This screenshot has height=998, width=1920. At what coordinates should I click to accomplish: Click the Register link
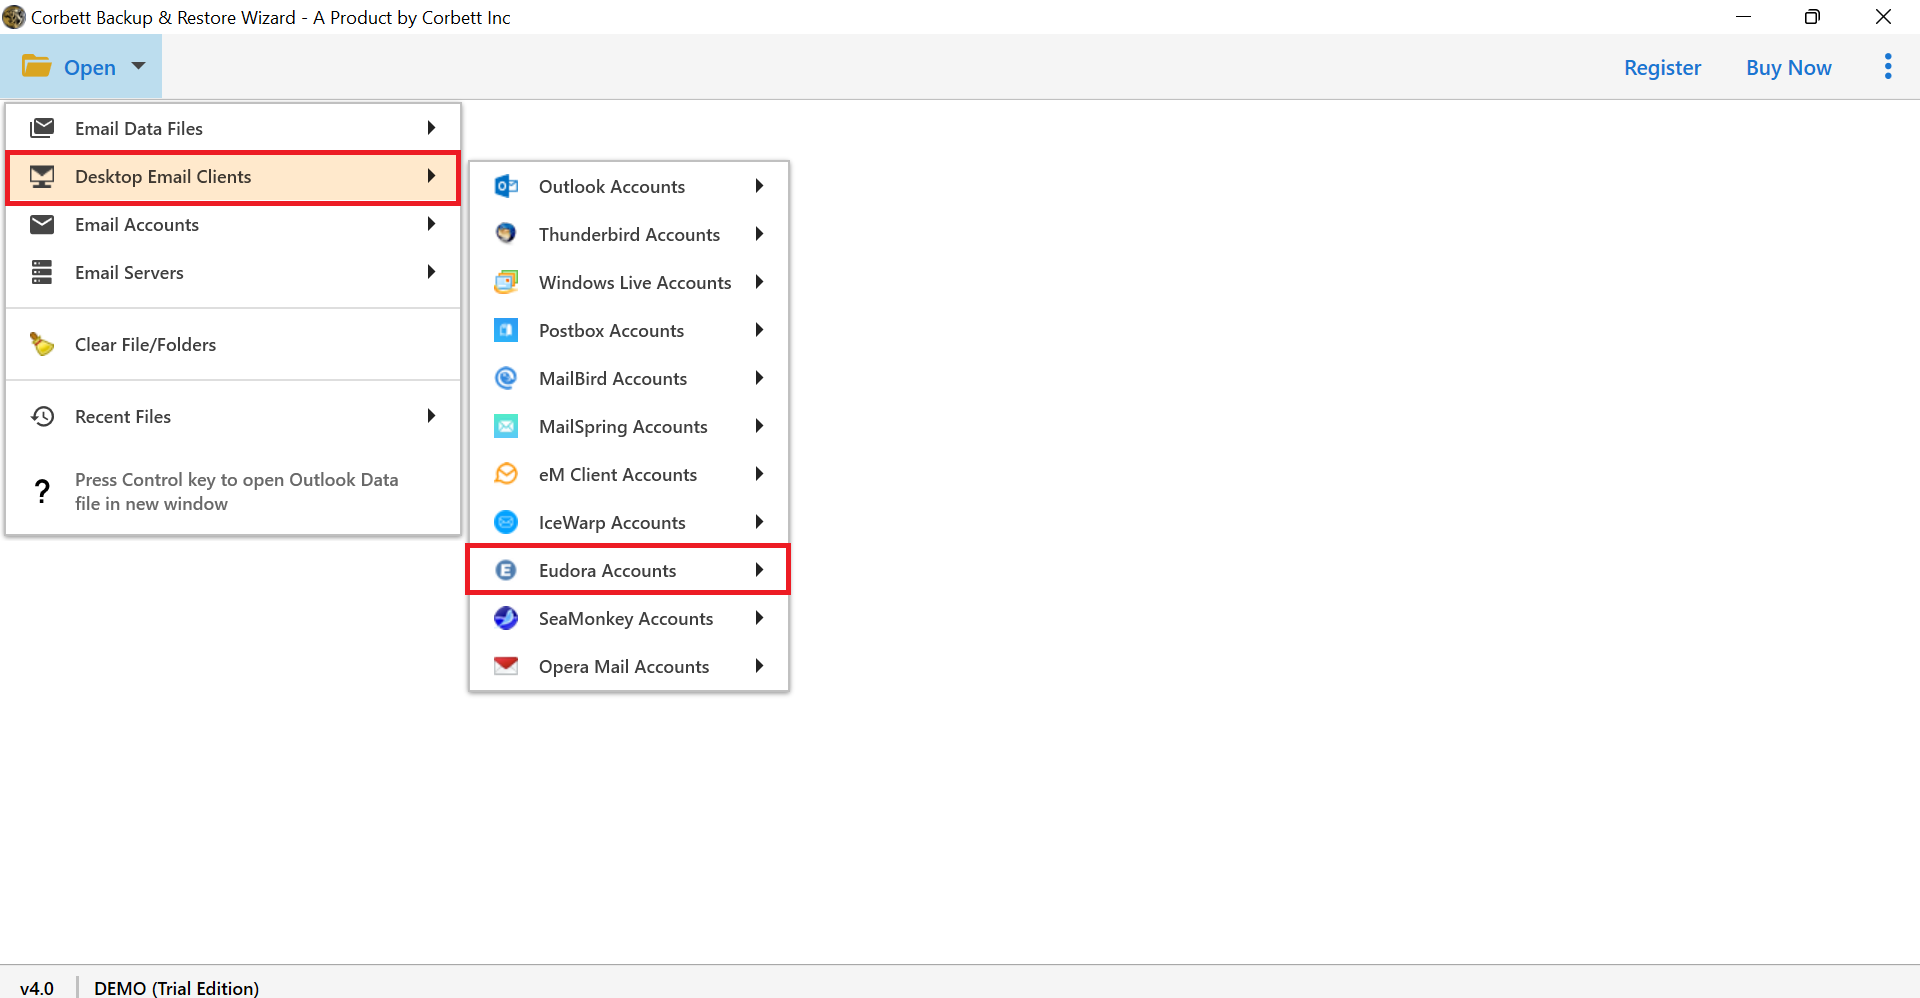coord(1662,67)
